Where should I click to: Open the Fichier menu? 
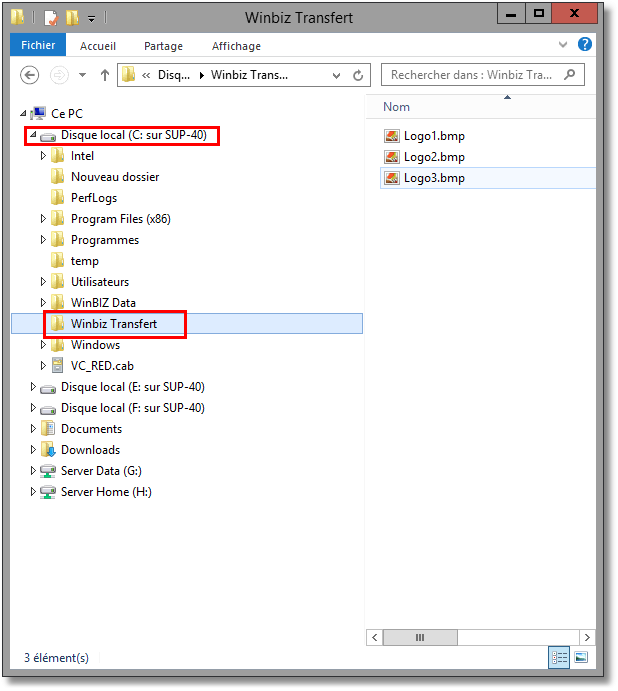(x=38, y=45)
